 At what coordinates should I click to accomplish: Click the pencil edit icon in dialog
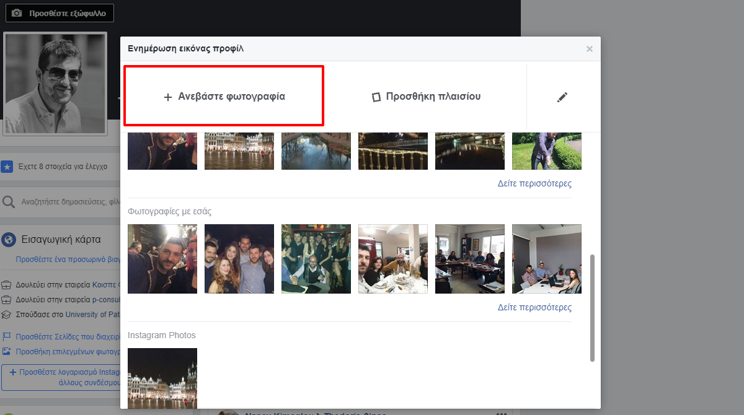(562, 97)
